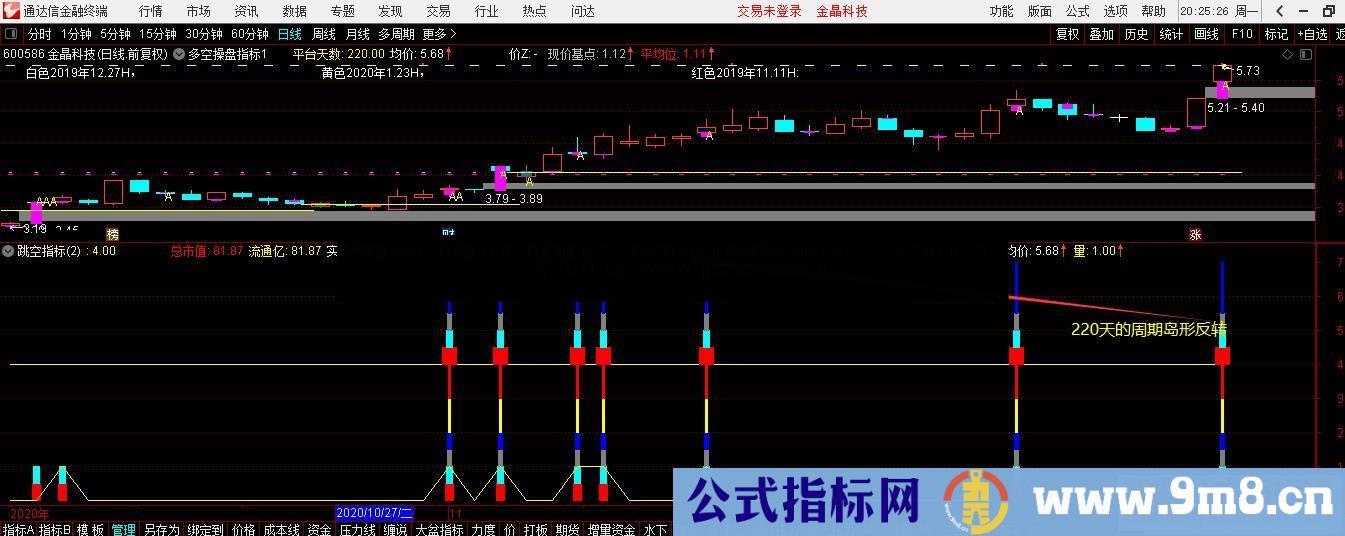Open the 公式 menu
1345x536 pixels.
pos(1077,11)
